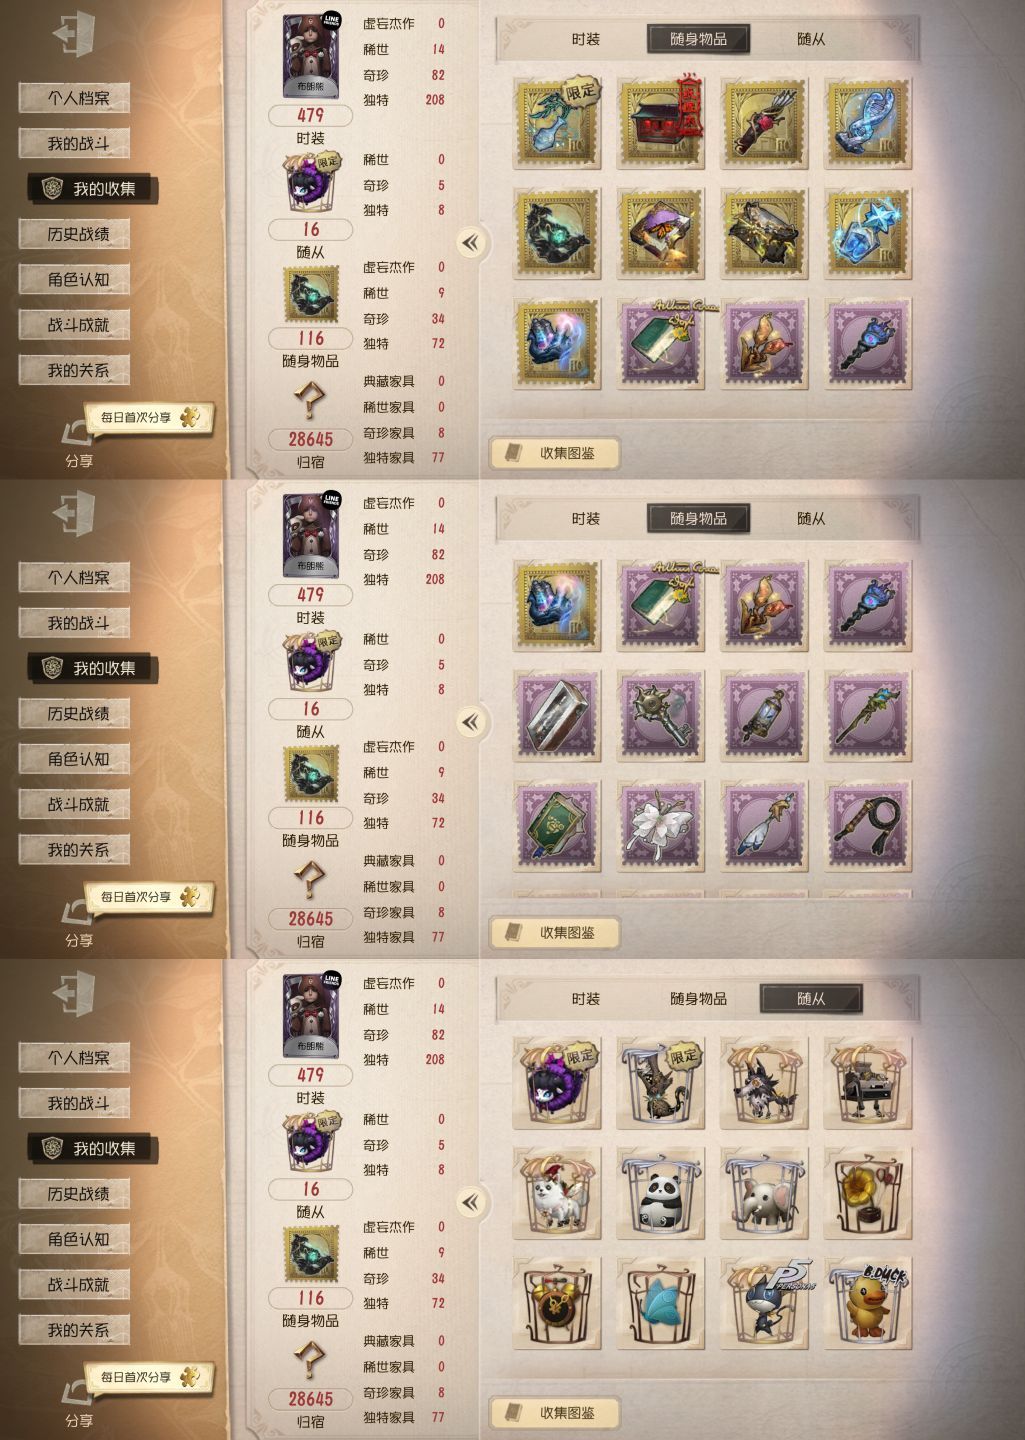Select the green book with gold emblem
The image size is (1025, 1440).
click(x=557, y=825)
